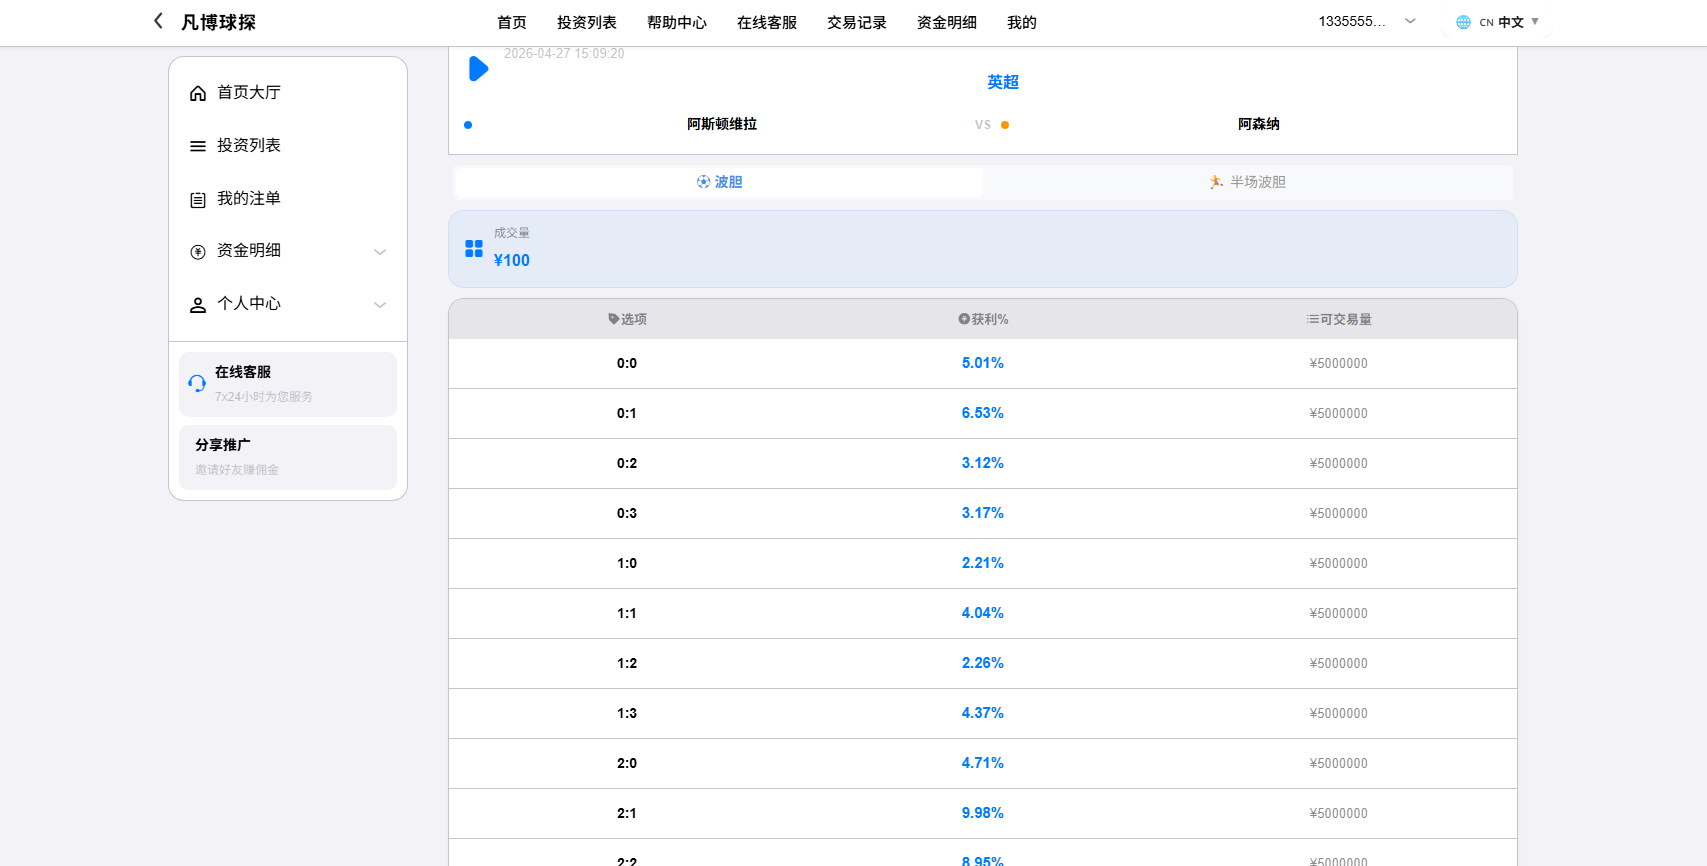Image resolution: width=1707 pixels, height=866 pixels.
Task: Open 在线客服 in the top navigation
Action: coord(767,22)
